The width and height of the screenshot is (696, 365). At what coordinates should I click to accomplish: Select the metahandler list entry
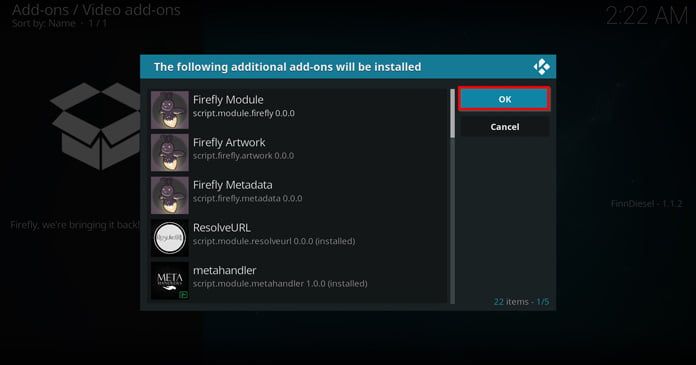tap(299, 281)
